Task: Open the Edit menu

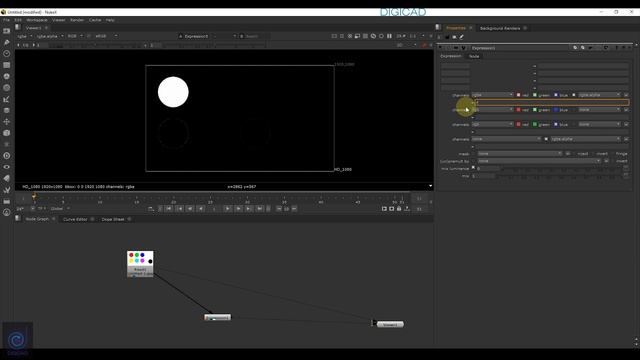Action: [x=18, y=20]
